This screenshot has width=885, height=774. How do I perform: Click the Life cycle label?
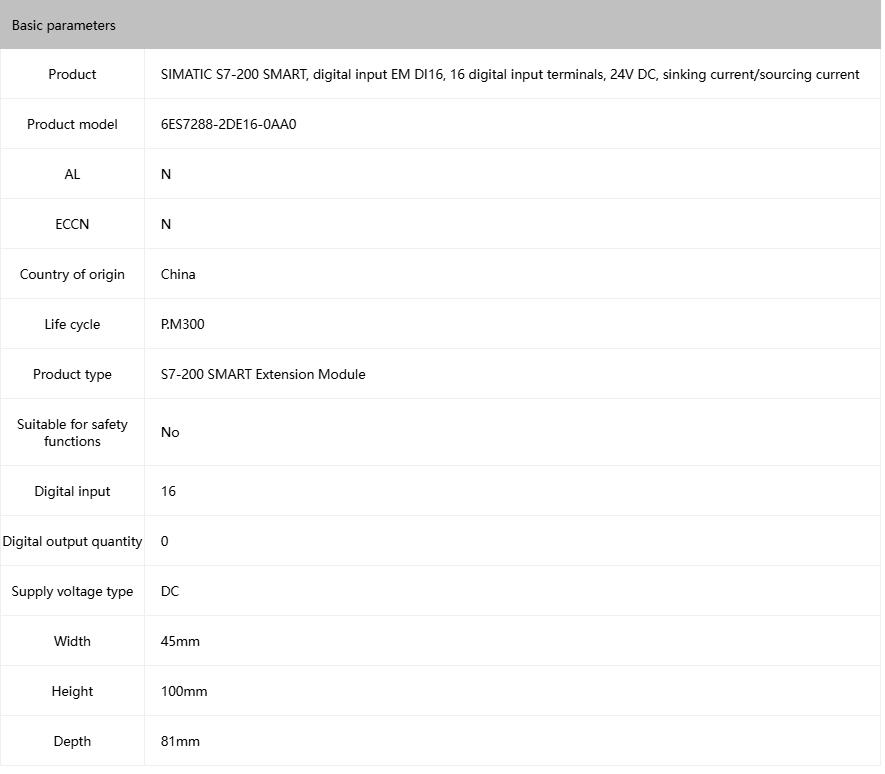pos(72,324)
